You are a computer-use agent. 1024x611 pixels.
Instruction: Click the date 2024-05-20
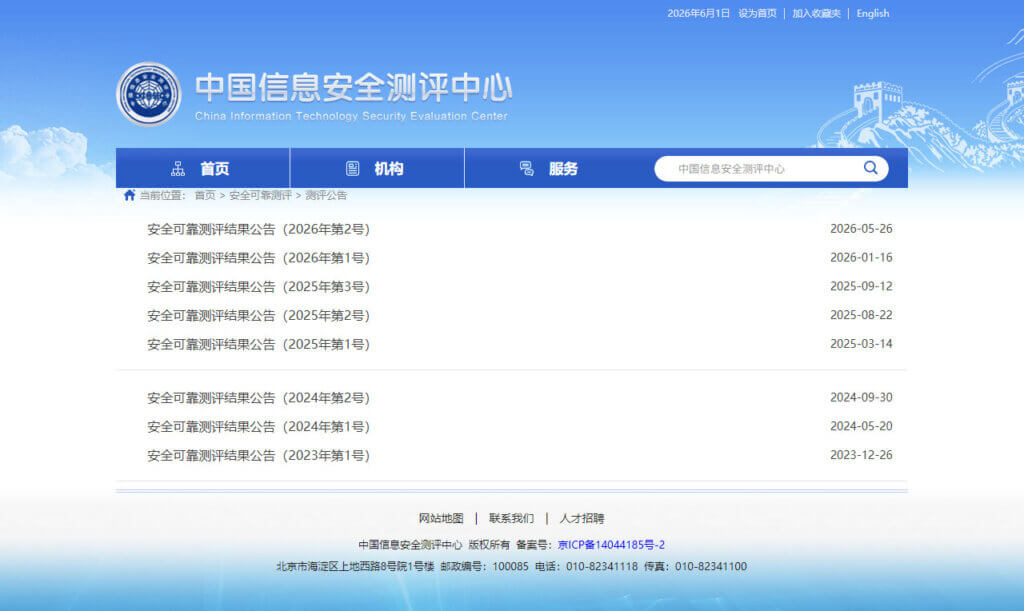861,426
